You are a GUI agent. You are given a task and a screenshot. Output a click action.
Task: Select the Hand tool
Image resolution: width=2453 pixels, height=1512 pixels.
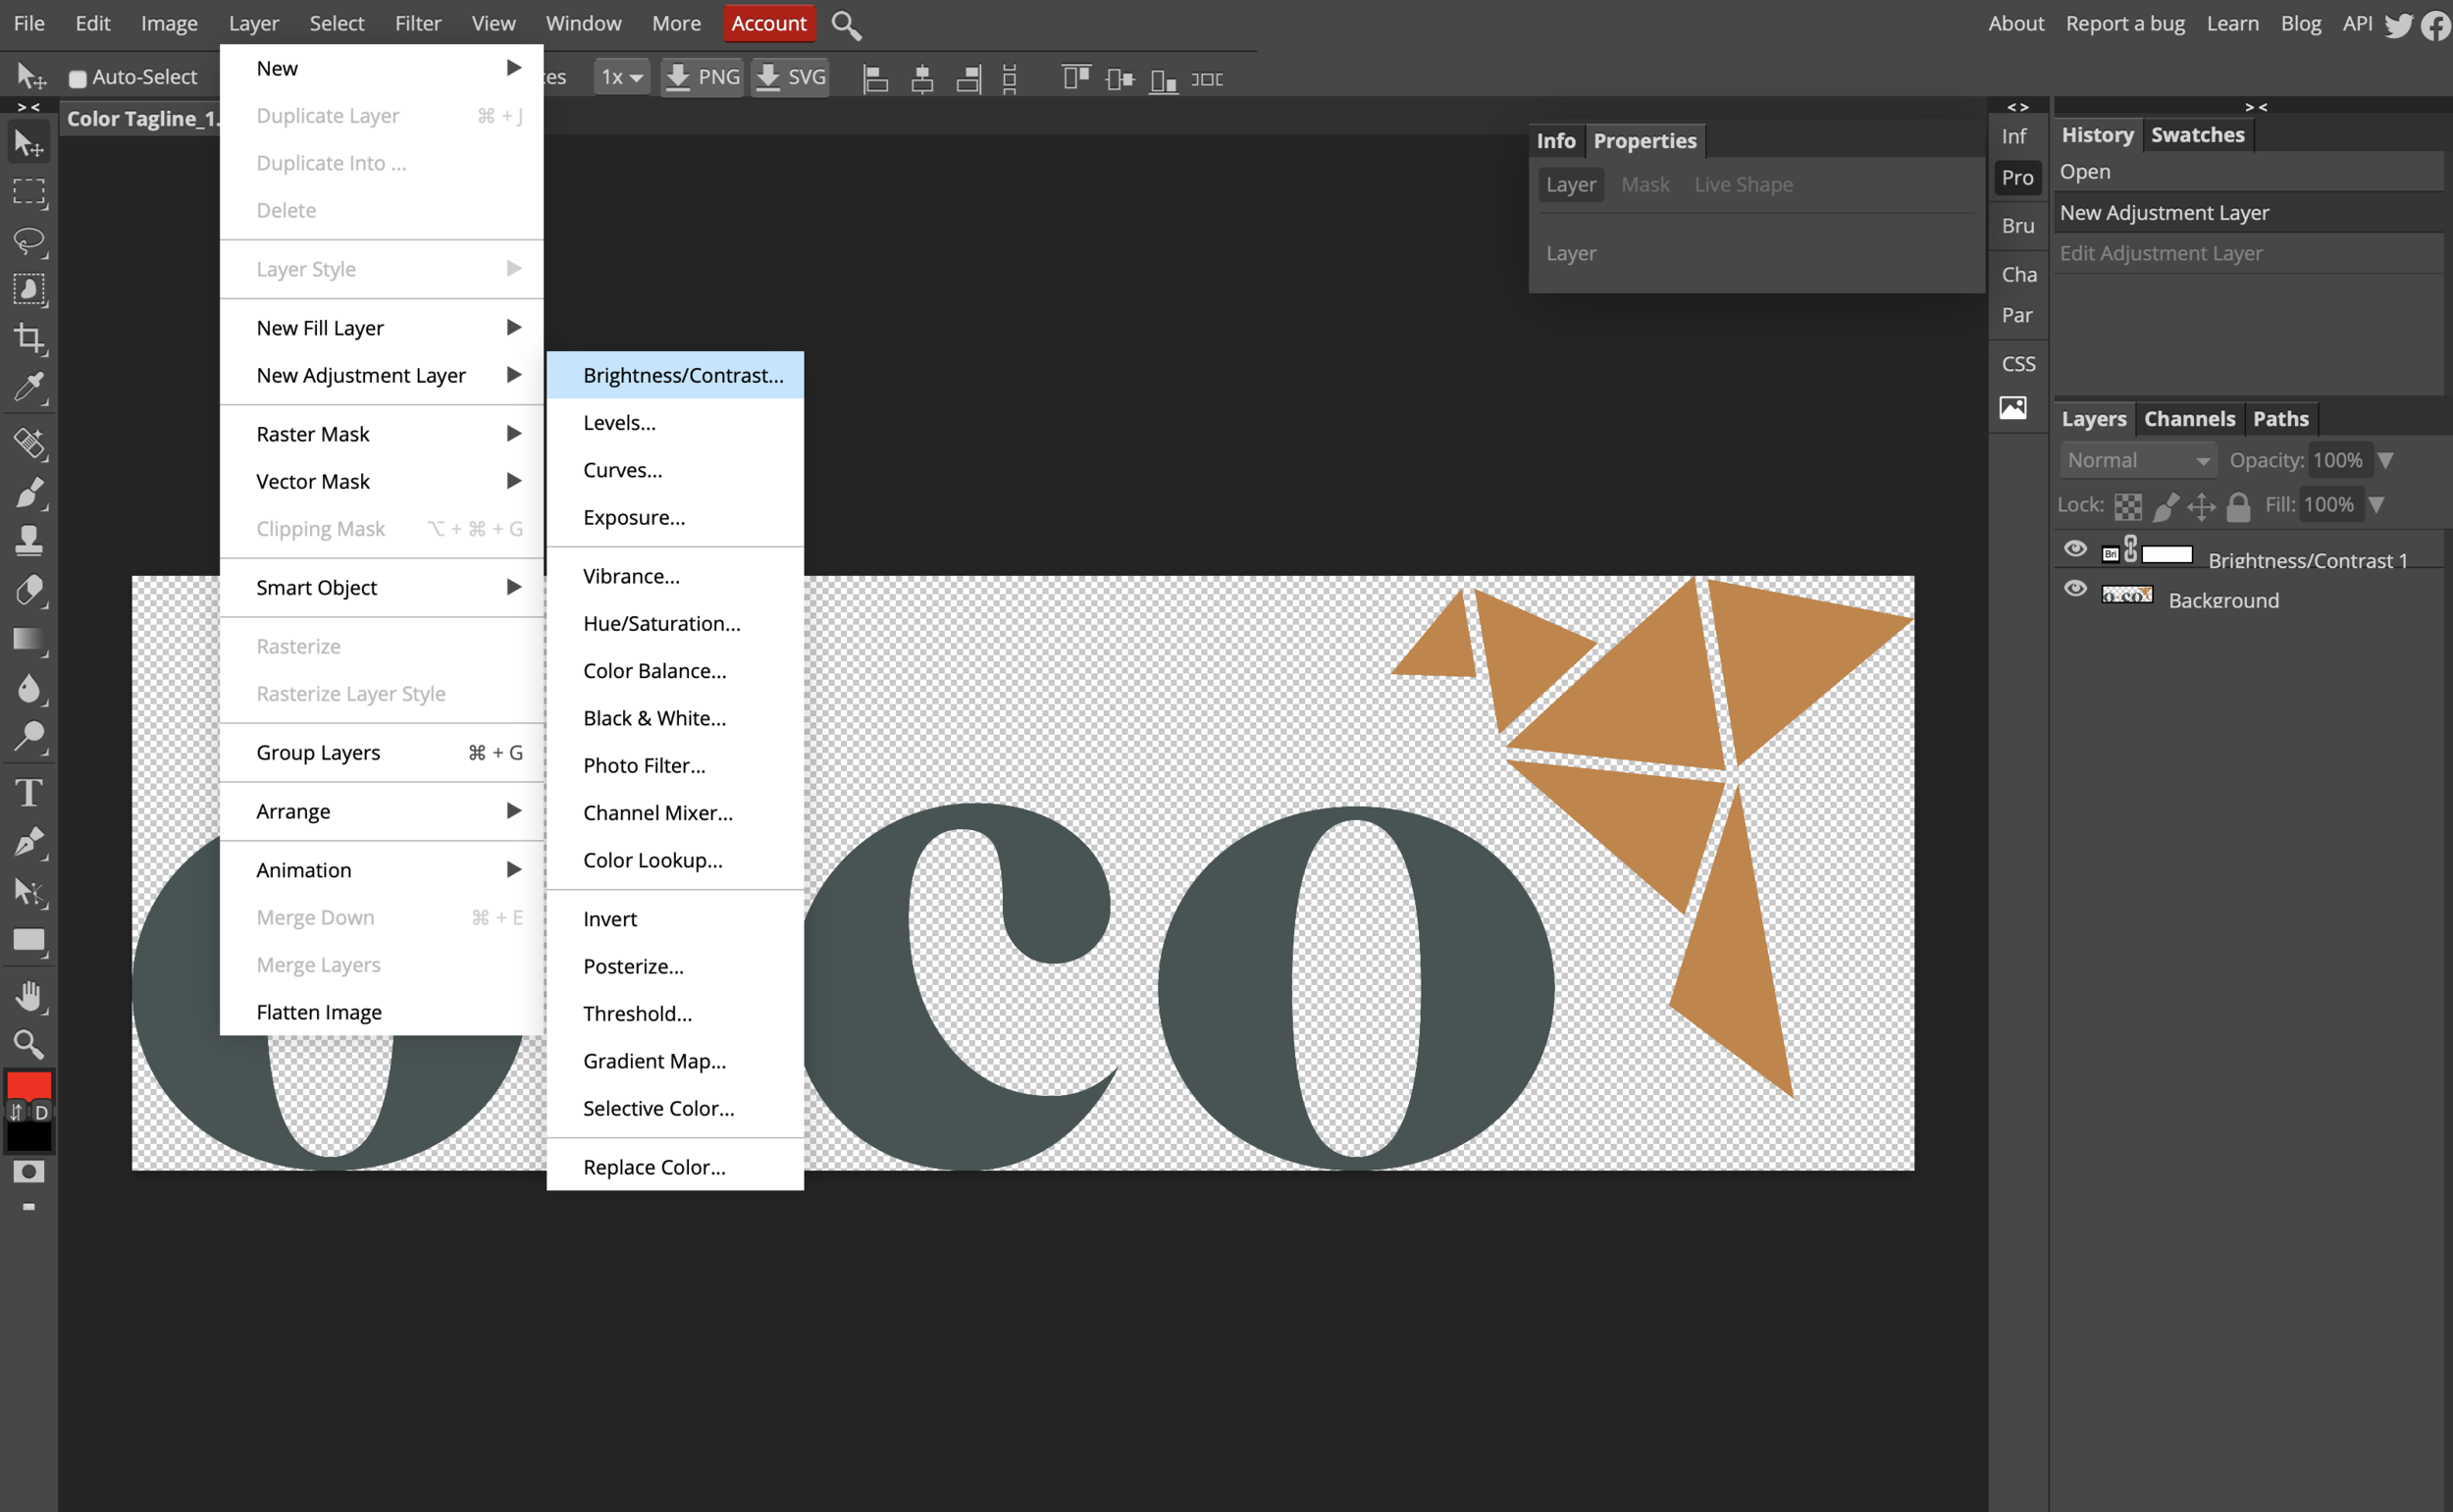click(x=29, y=993)
